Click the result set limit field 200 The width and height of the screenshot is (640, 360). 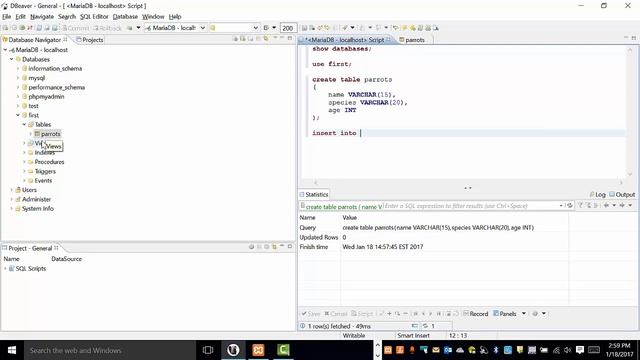288,28
